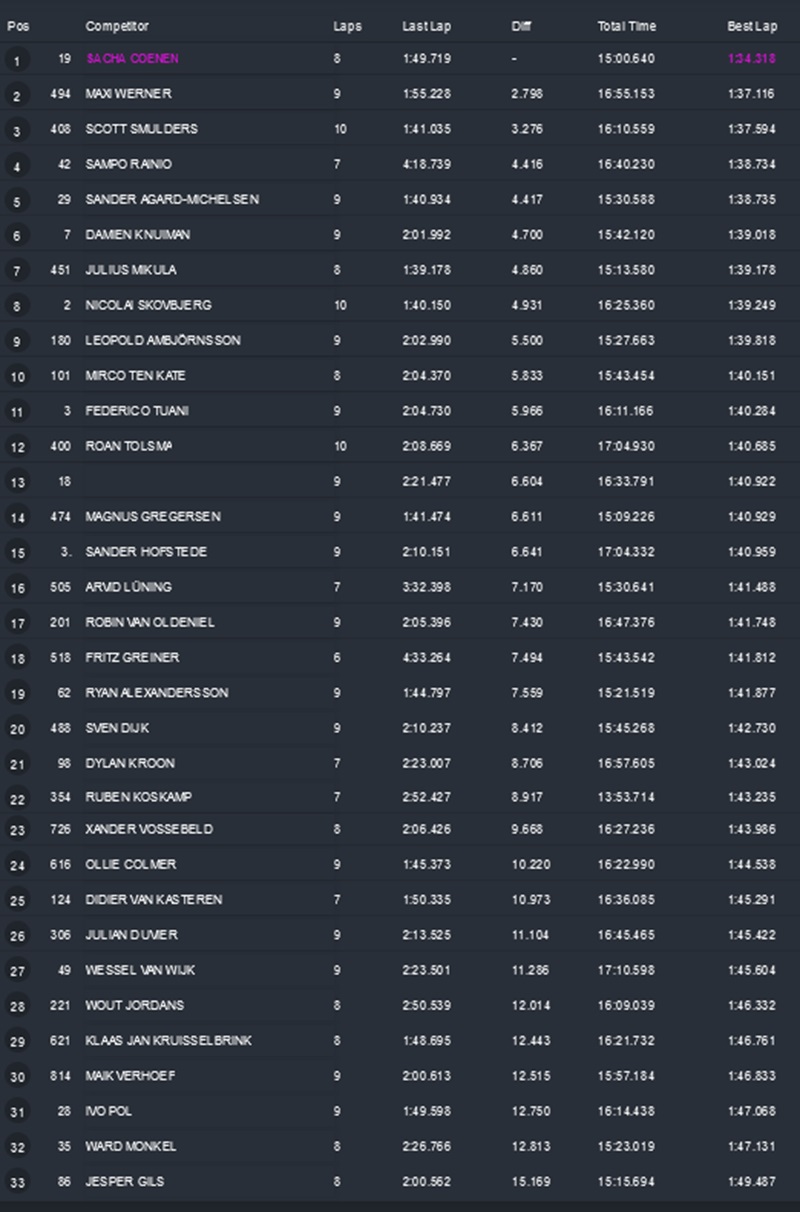Click the Last Lap column header
Image resolution: width=800 pixels, height=1212 pixels.
pos(425,26)
